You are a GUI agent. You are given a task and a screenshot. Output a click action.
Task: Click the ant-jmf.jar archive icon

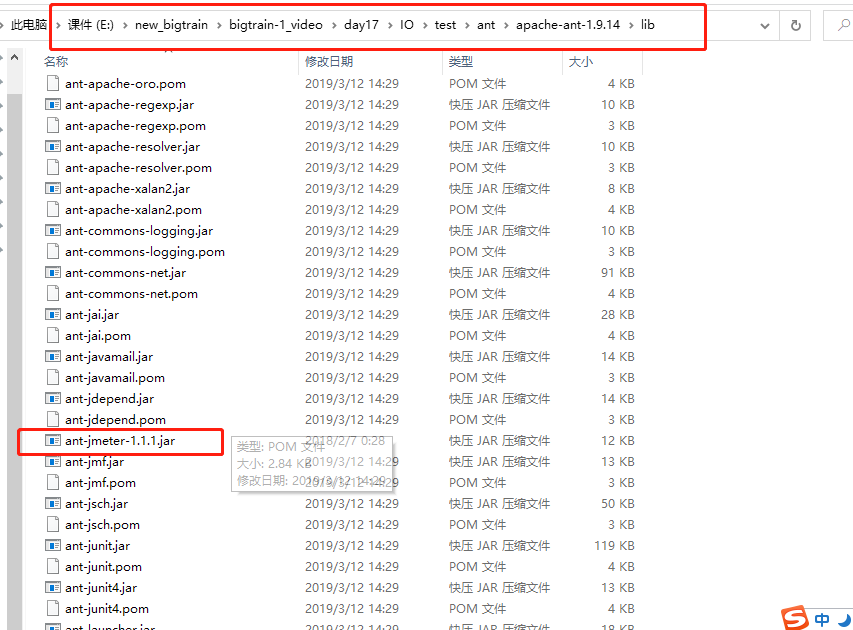coord(53,462)
